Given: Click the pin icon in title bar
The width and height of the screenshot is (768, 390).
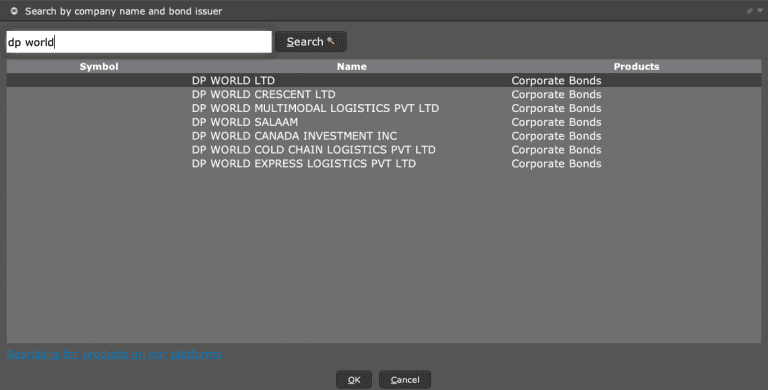Looking at the screenshot, I should 749,11.
